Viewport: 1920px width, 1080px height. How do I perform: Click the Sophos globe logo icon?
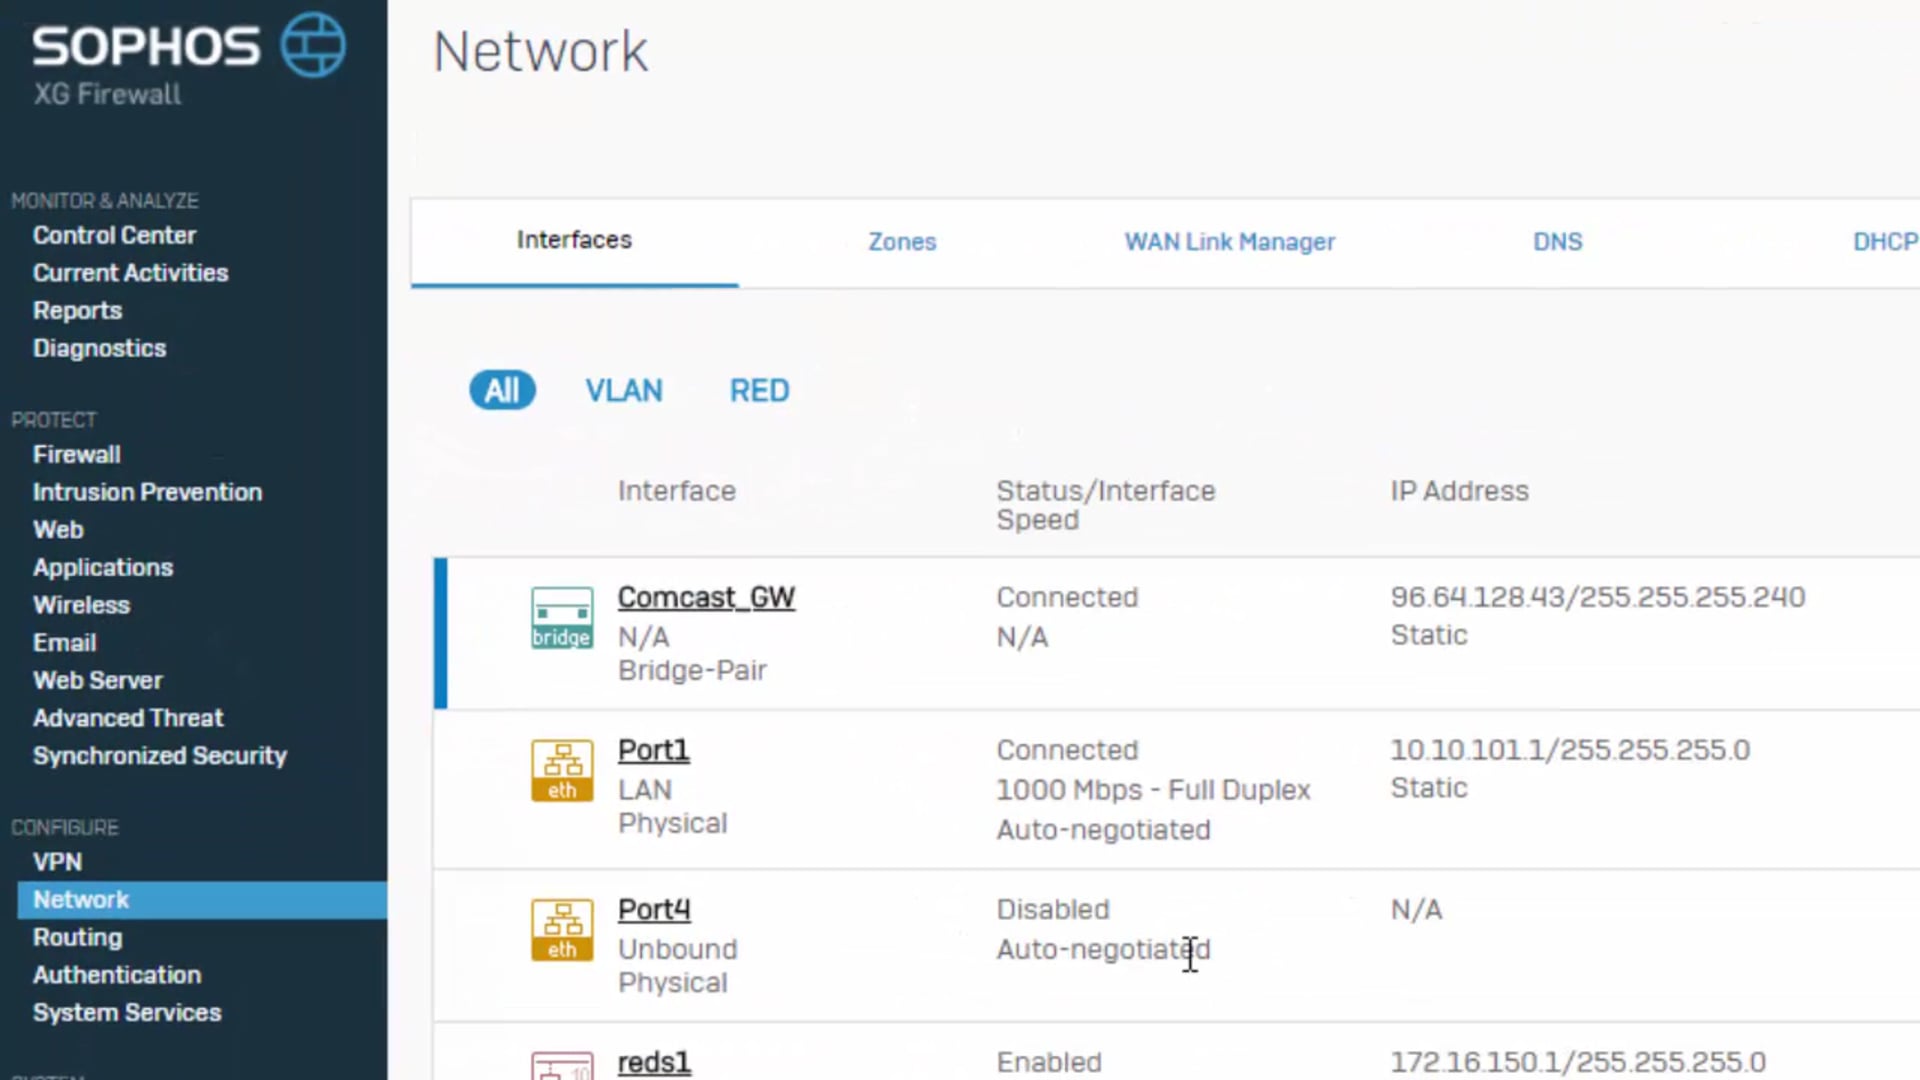click(313, 45)
